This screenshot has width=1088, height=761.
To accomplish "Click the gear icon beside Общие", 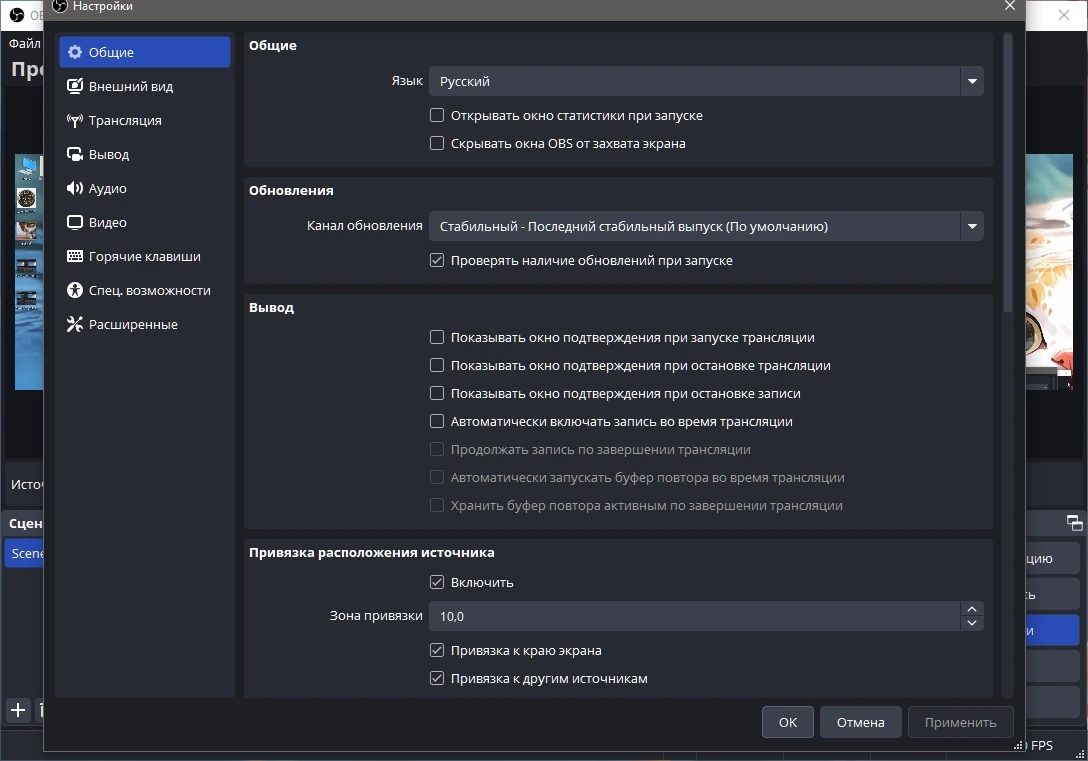I will (74, 52).
